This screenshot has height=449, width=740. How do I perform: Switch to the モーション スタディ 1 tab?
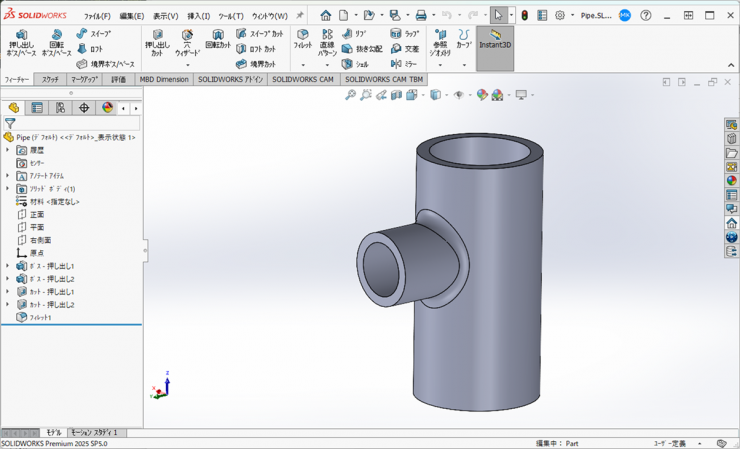point(93,433)
